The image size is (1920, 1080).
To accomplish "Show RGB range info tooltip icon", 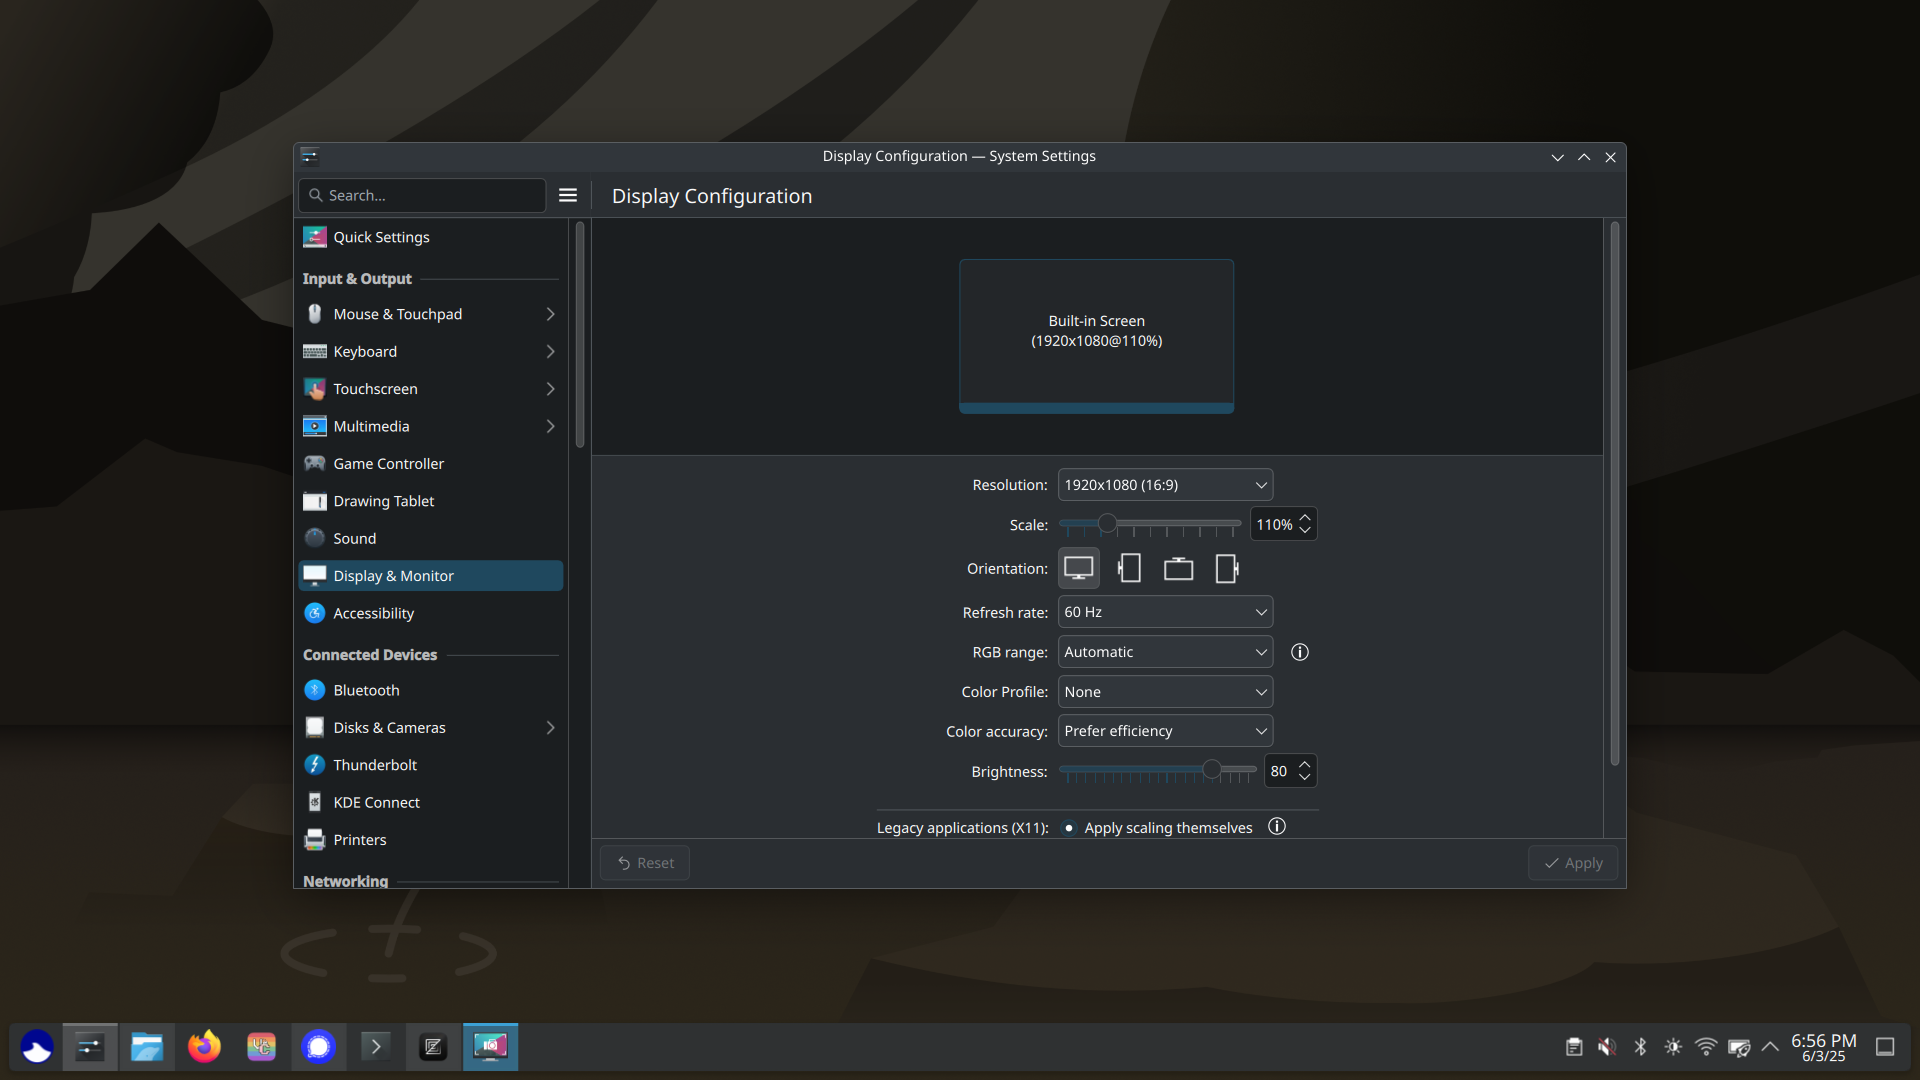I will click(x=1299, y=652).
